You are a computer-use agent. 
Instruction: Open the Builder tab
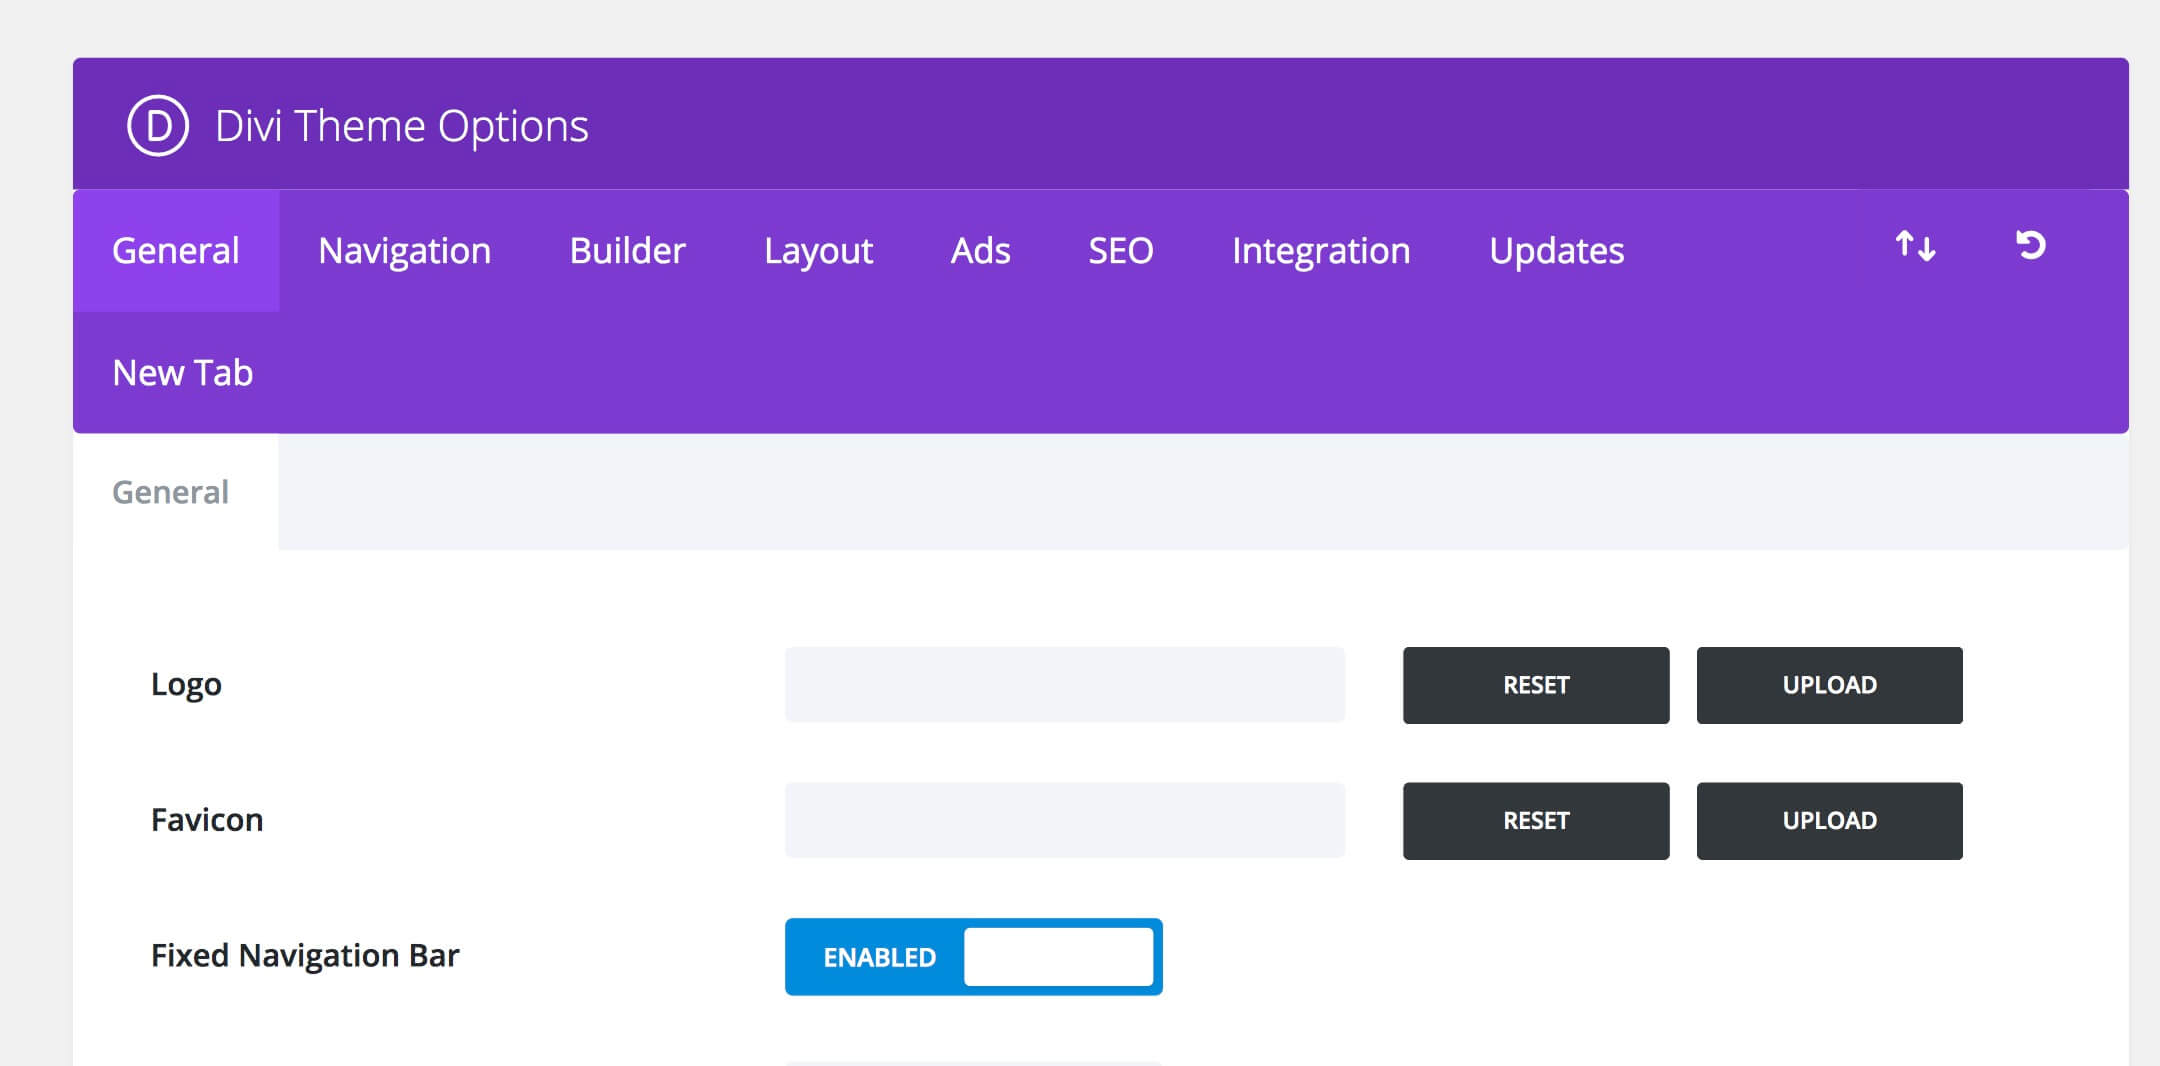(627, 250)
